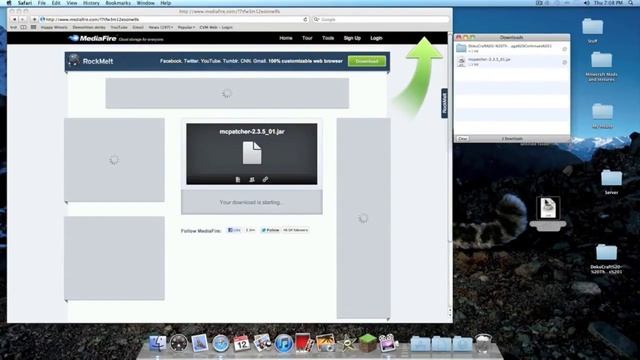Select mcpatcher jar row in Downloads
Screen dimensions: 640x360
point(512,62)
